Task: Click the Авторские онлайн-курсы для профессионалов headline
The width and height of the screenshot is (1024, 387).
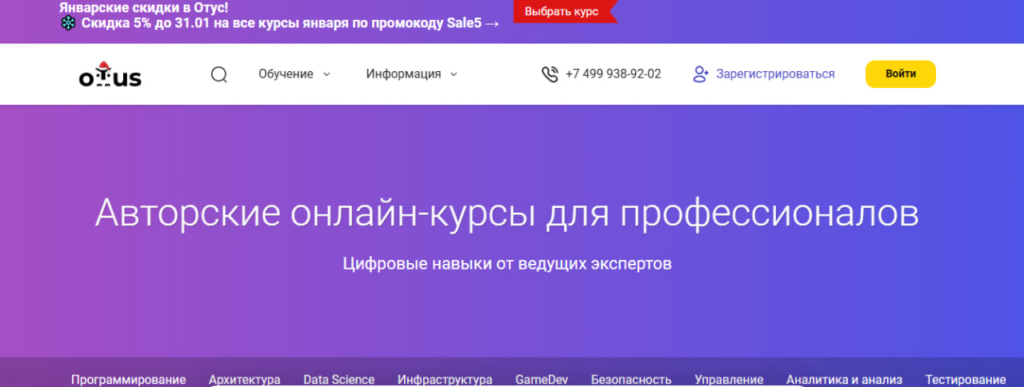Action: point(507,214)
